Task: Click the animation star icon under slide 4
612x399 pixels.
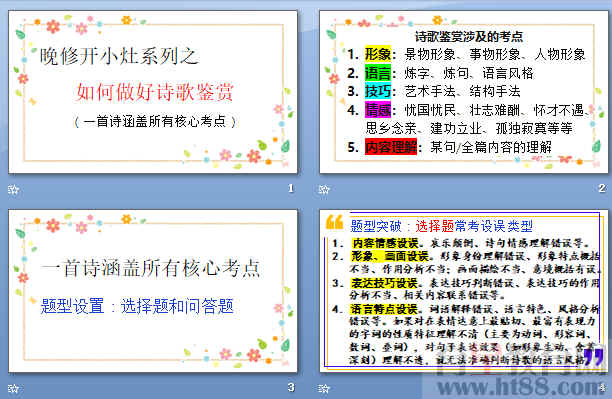Action: pos(324,388)
